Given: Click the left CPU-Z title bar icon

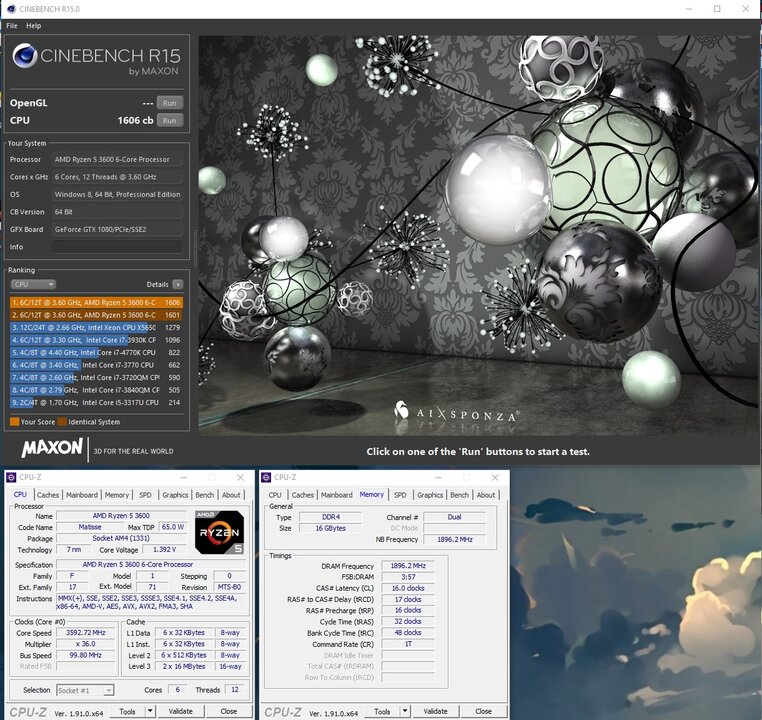Looking at the screenshot, I should 11,478.
